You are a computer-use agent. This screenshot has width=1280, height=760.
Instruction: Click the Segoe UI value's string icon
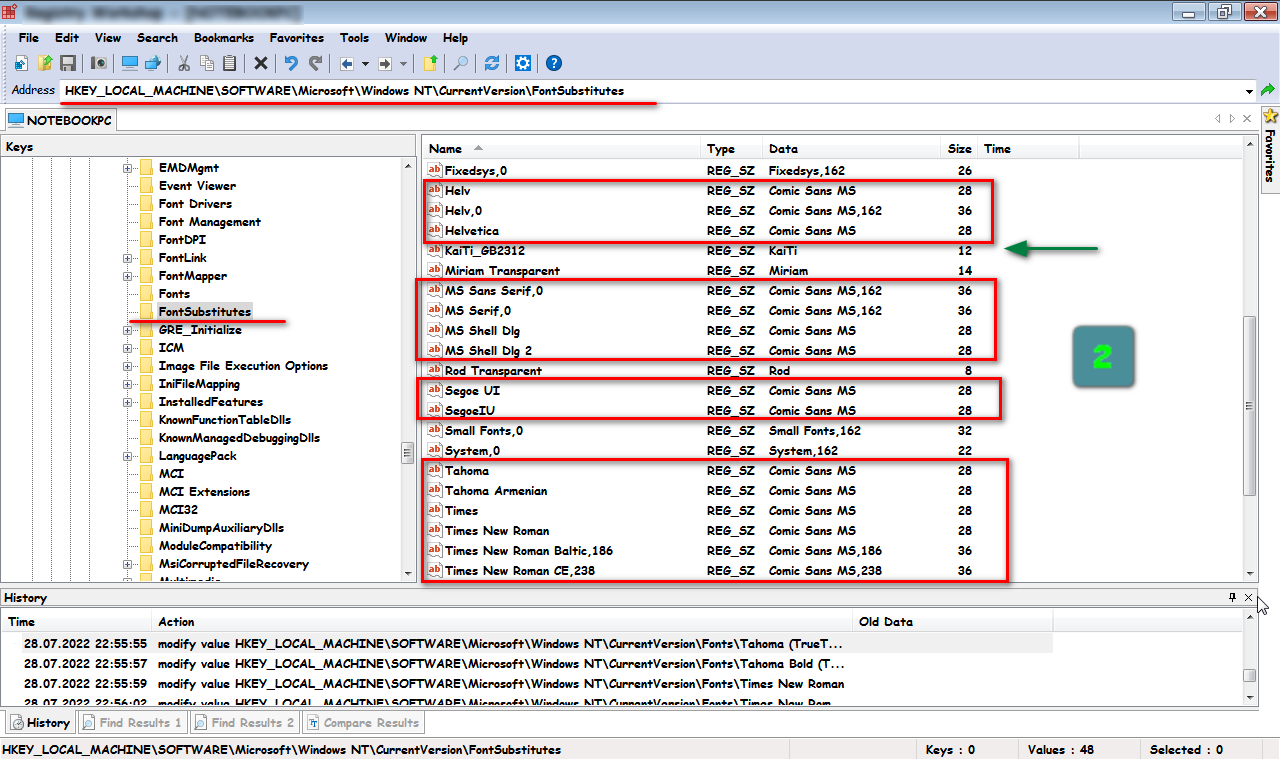435,391
